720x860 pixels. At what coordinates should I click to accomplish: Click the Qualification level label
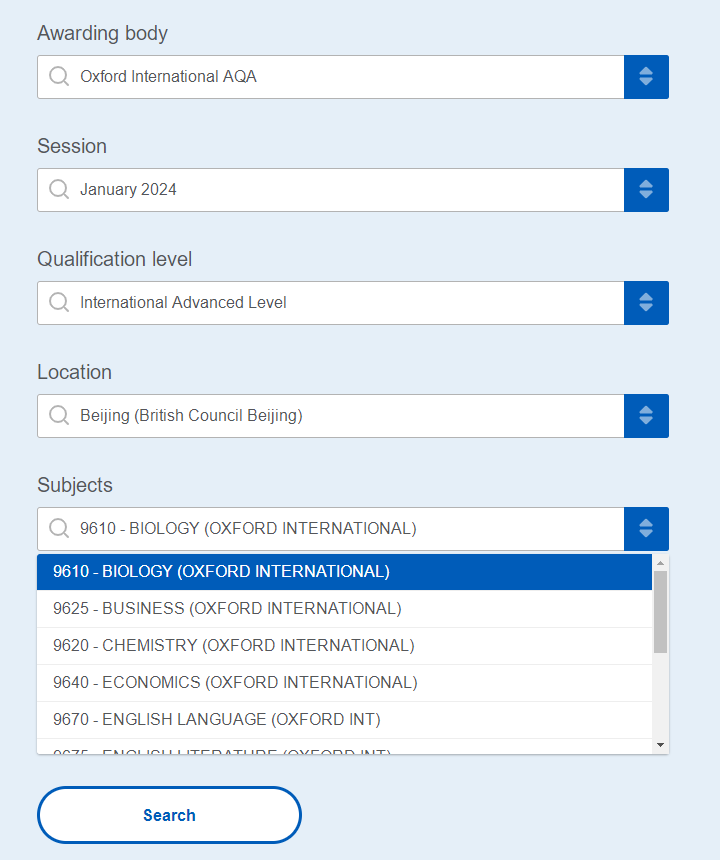[x=115, y=259]
